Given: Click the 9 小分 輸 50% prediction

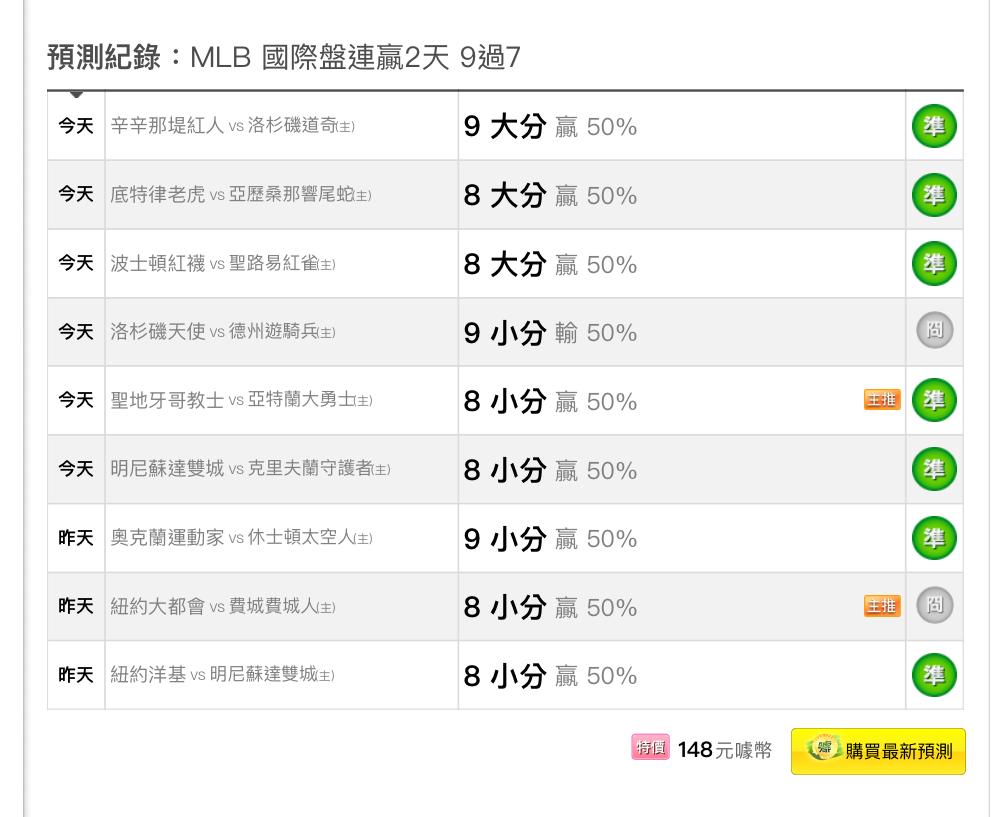Looking at the screenshot, I should [550, 333].
